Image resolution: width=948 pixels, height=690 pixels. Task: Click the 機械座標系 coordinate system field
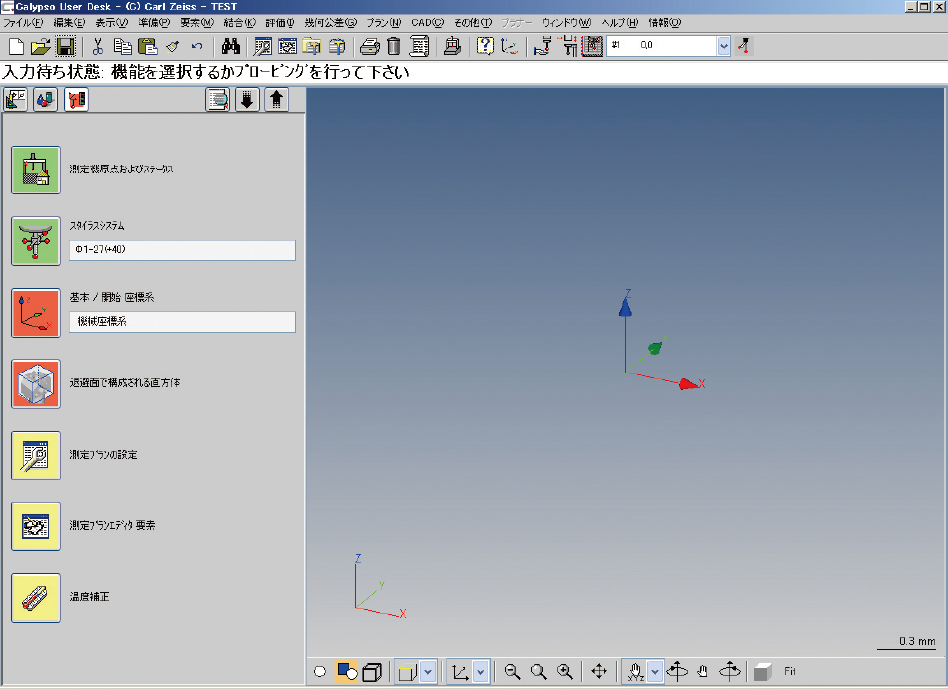tap(182, 322)
